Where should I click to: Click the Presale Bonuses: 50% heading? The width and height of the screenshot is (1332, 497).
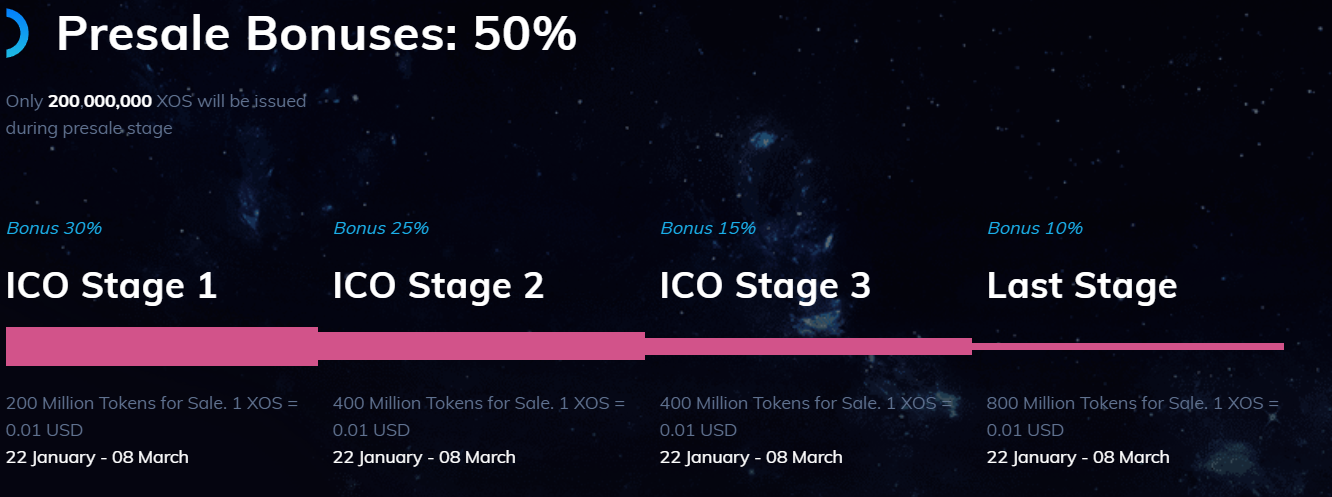(316, 35)
